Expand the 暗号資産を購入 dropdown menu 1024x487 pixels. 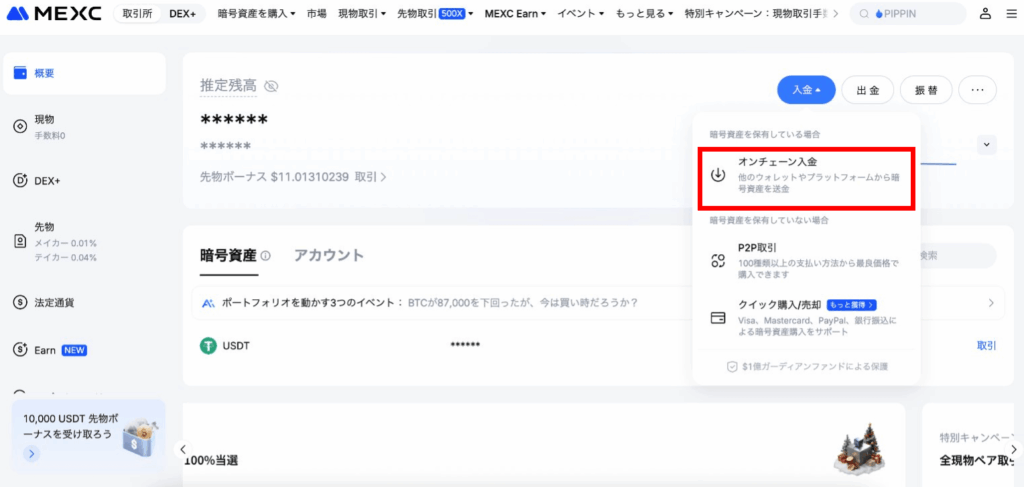coord(257,14)
